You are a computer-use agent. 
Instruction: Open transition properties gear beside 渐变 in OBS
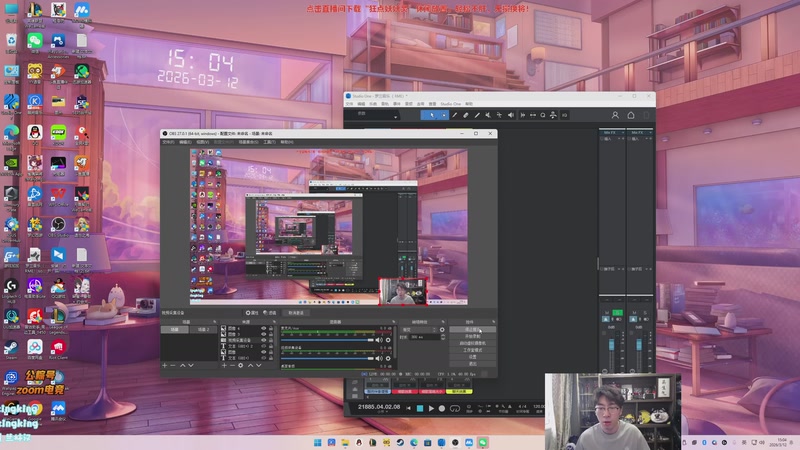point(442,330)
